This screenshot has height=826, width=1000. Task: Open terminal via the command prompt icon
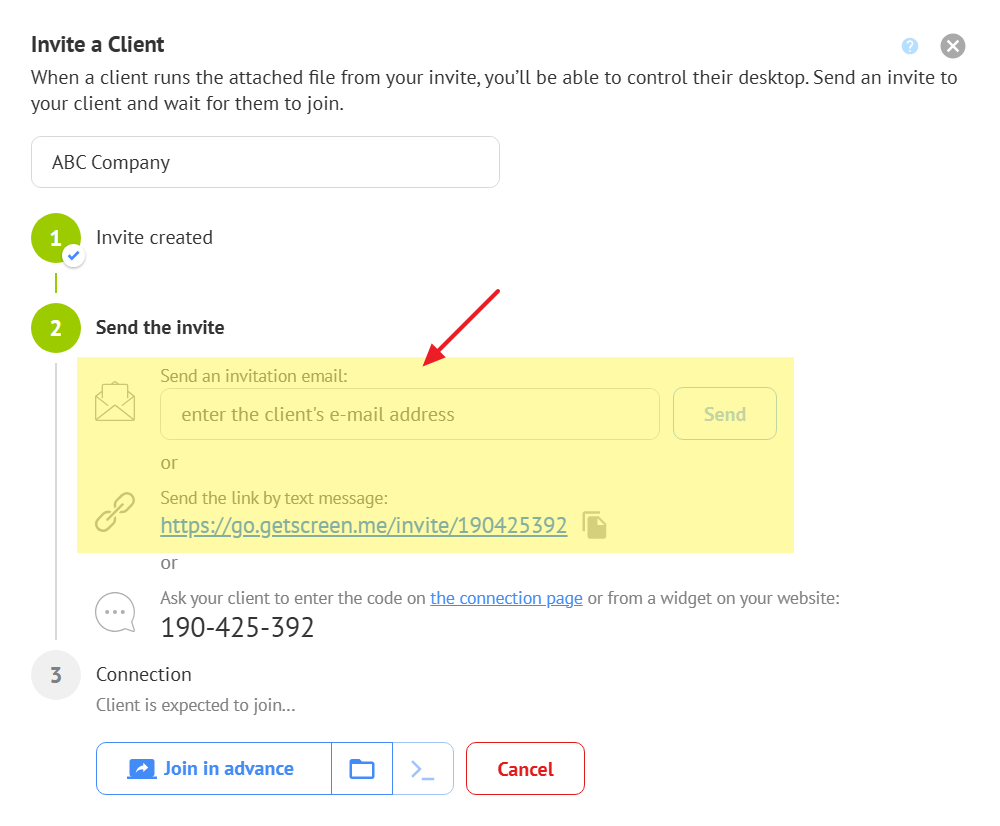(423, 768)
